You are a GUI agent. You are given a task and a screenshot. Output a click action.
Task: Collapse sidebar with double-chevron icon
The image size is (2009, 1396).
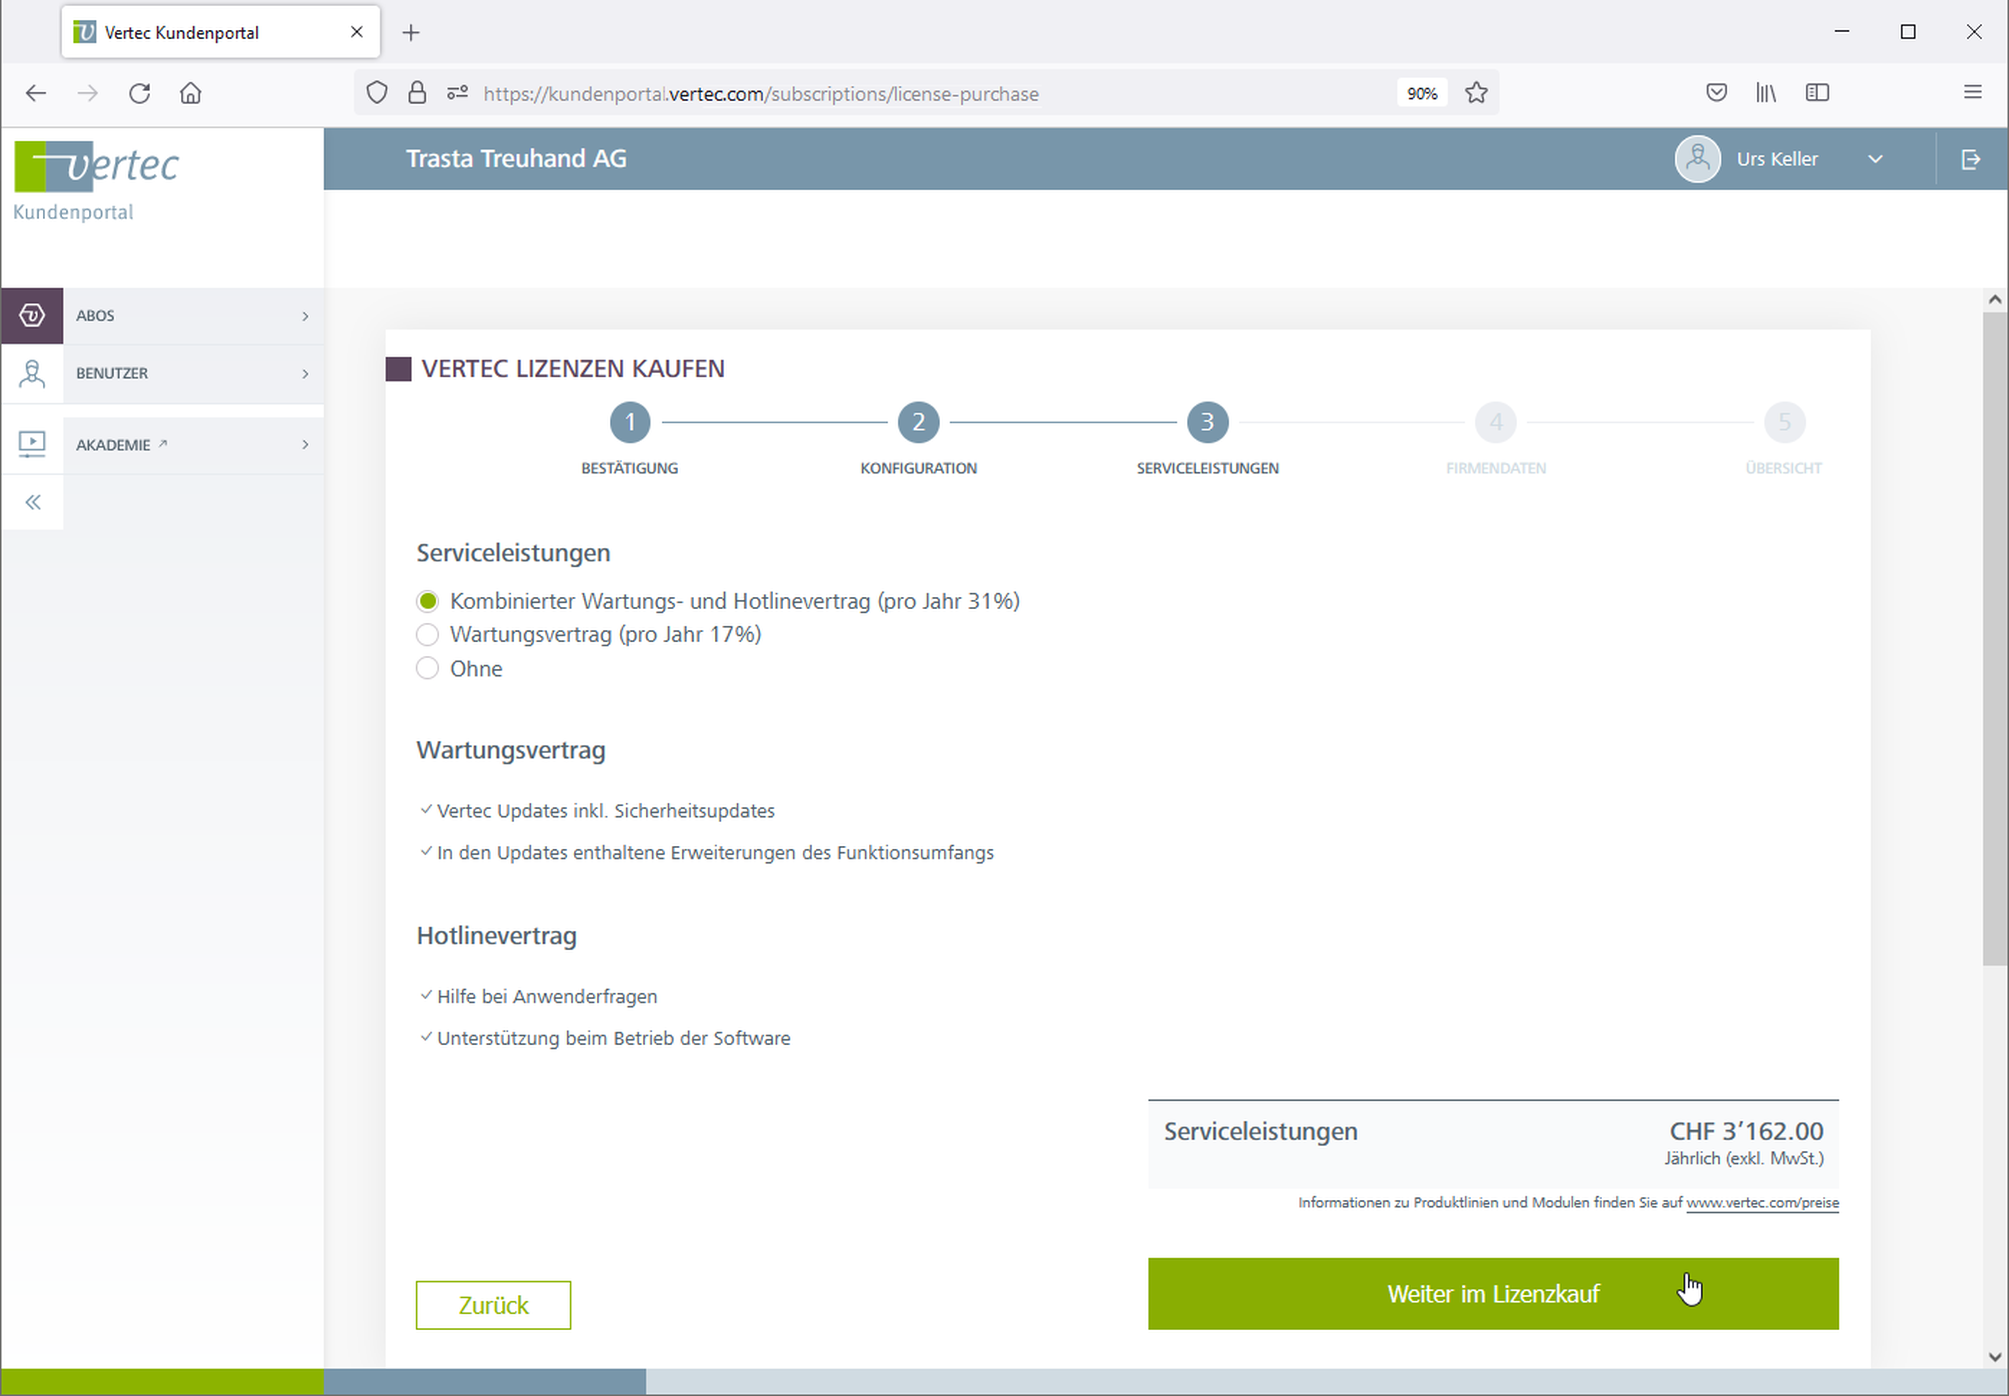tap(33, 502)
